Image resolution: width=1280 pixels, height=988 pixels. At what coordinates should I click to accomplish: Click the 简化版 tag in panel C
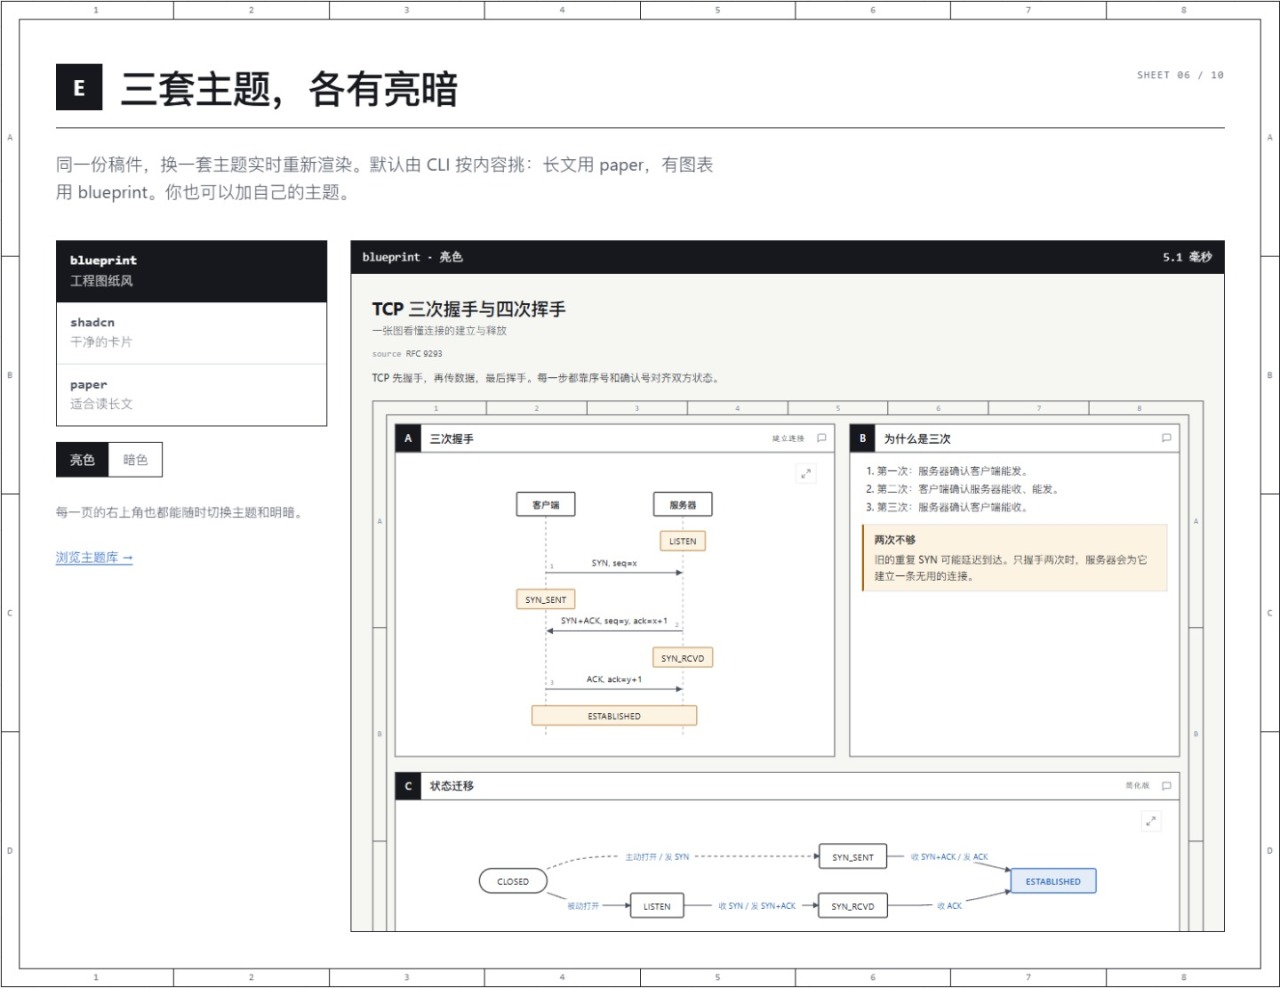[1137, 786]
